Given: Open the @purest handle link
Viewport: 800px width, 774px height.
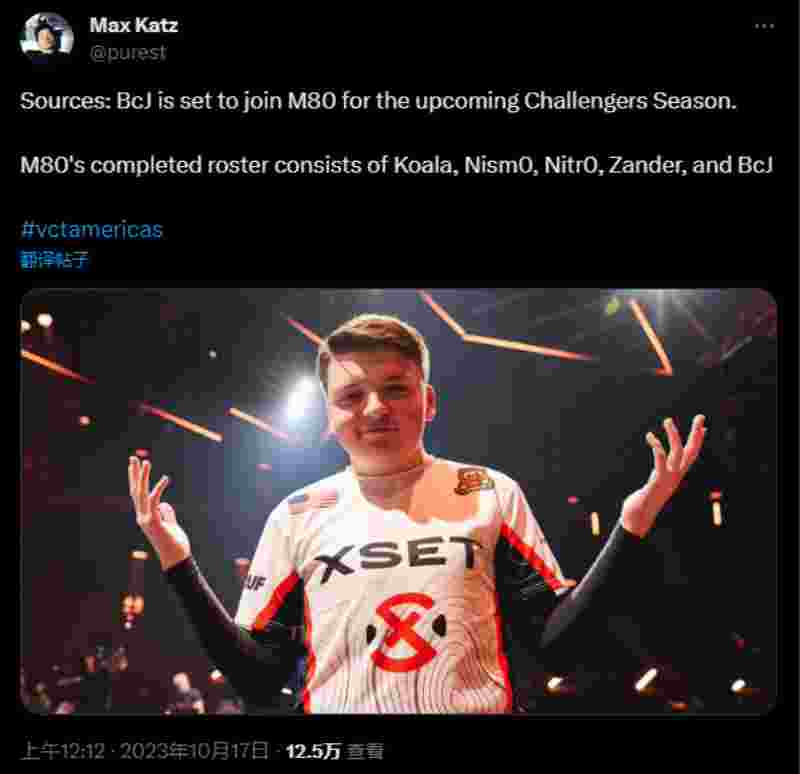Looking at the screenshot, I should 128,53.
